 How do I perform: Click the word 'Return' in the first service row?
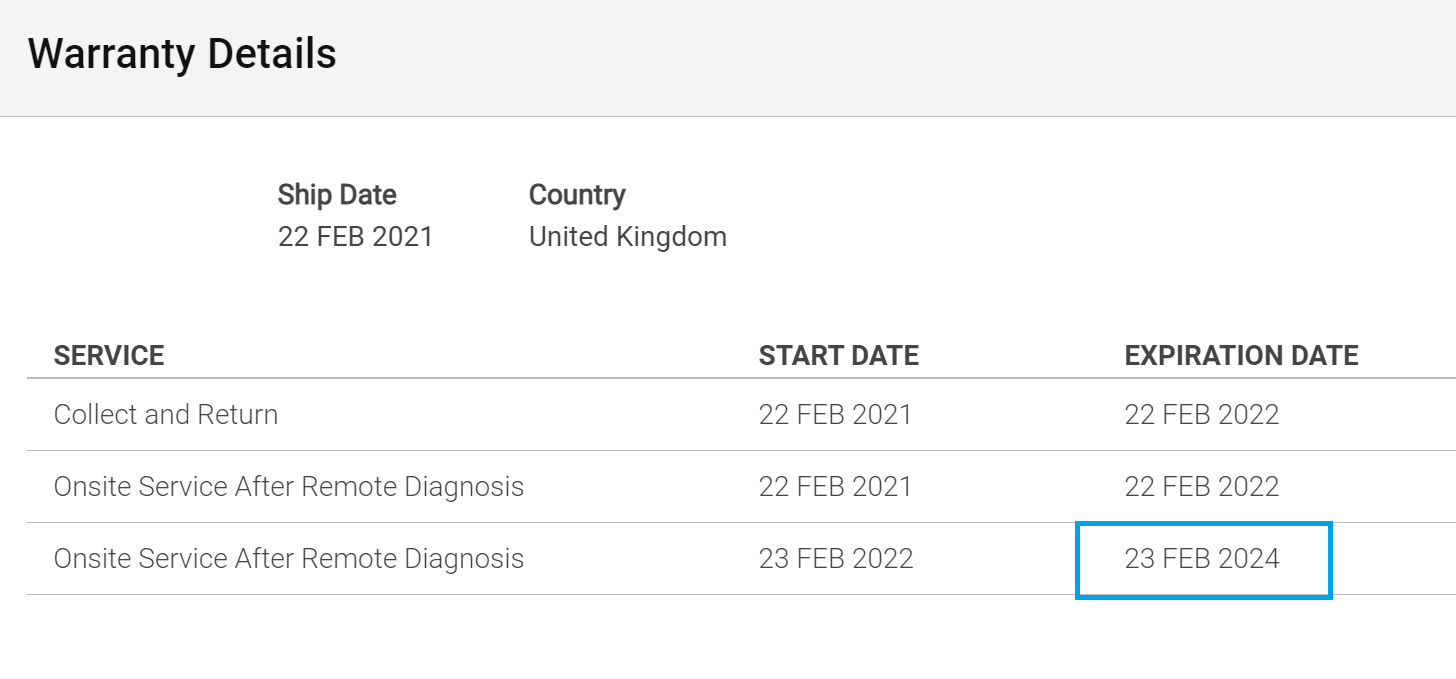[238, 415]
